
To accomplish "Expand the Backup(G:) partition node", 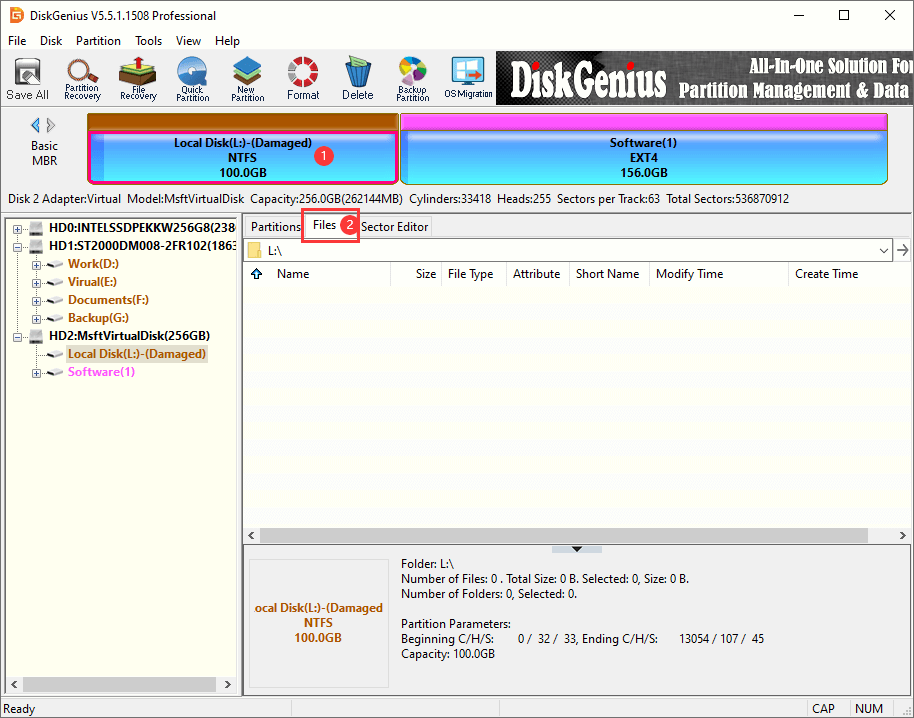I will coord(36,319).
